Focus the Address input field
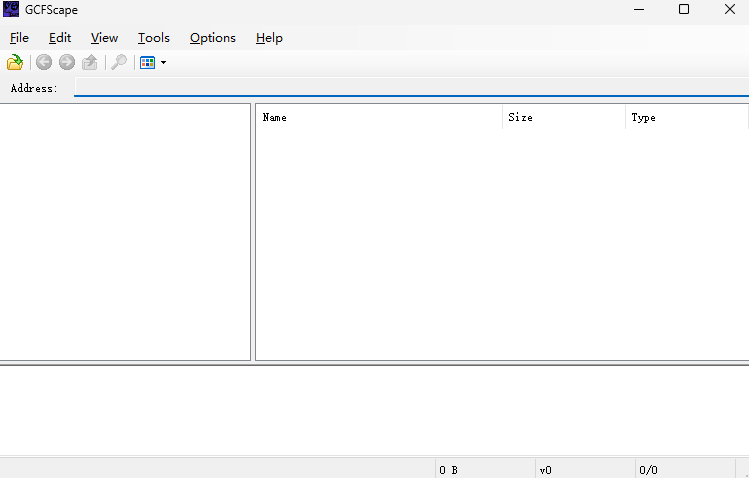This screenshot has height=478, width=749. (x=412, y=87)
